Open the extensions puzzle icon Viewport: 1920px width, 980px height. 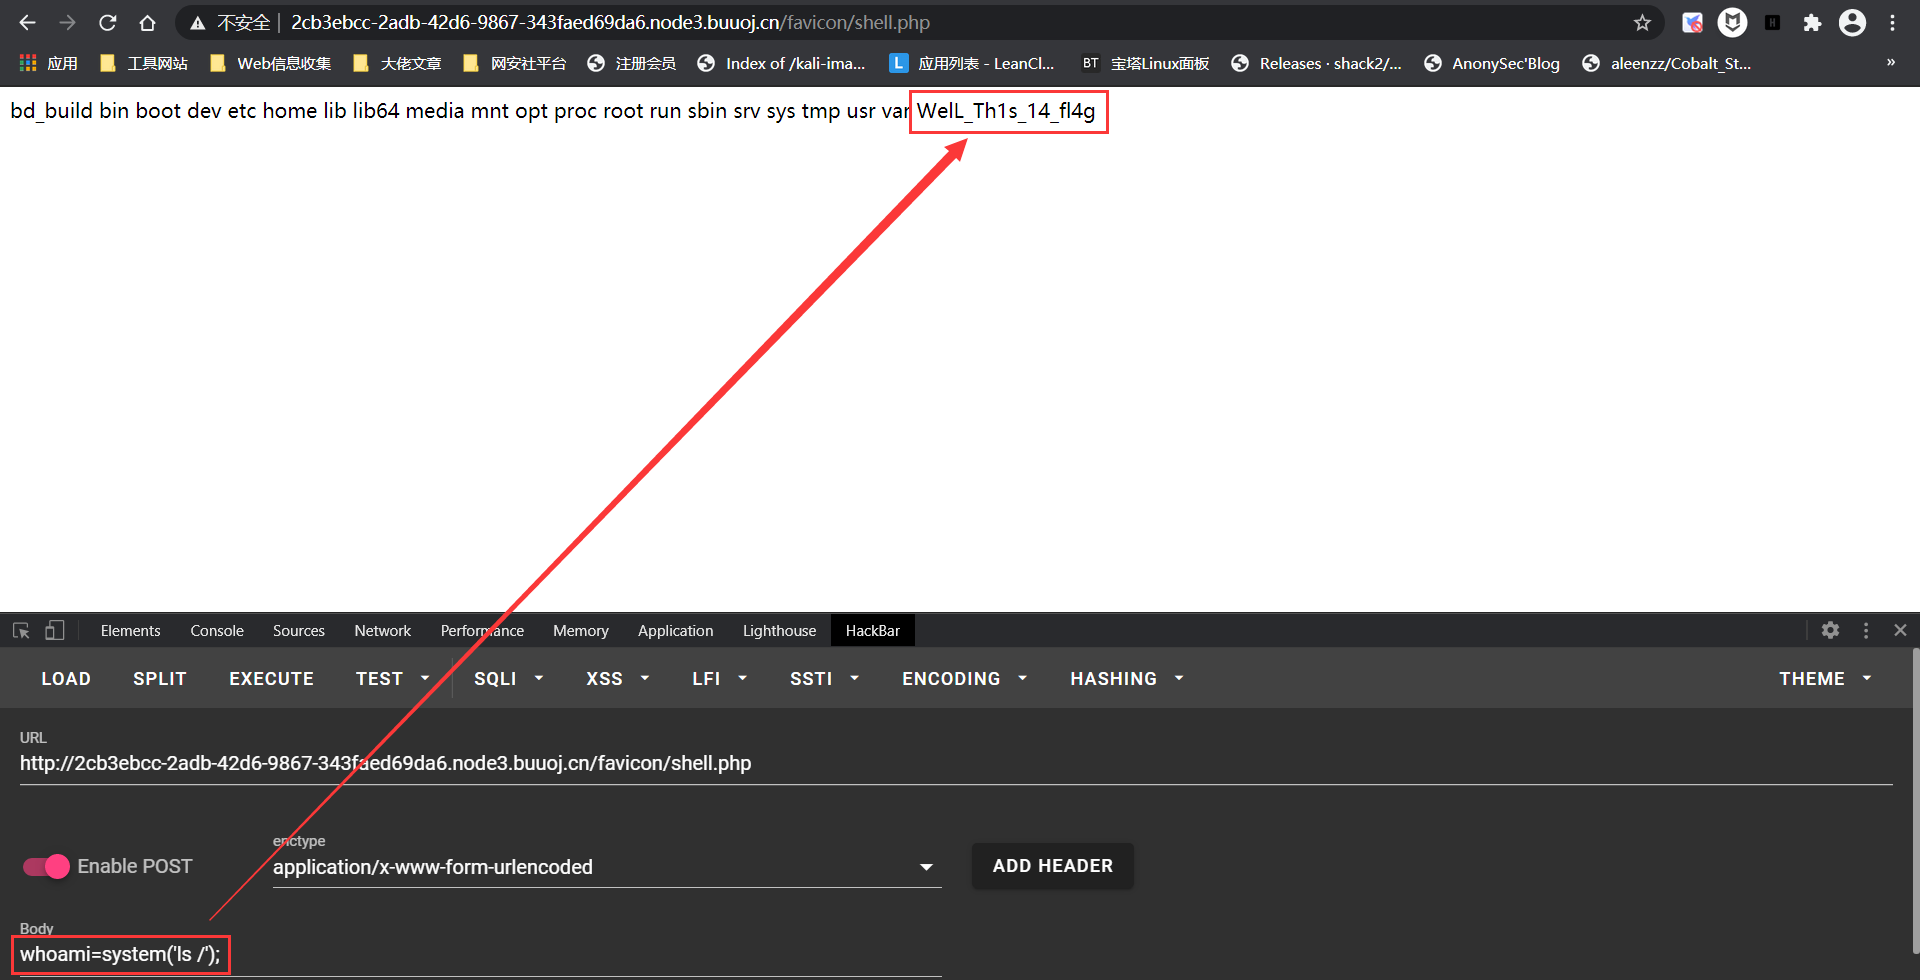(1812, 22)
